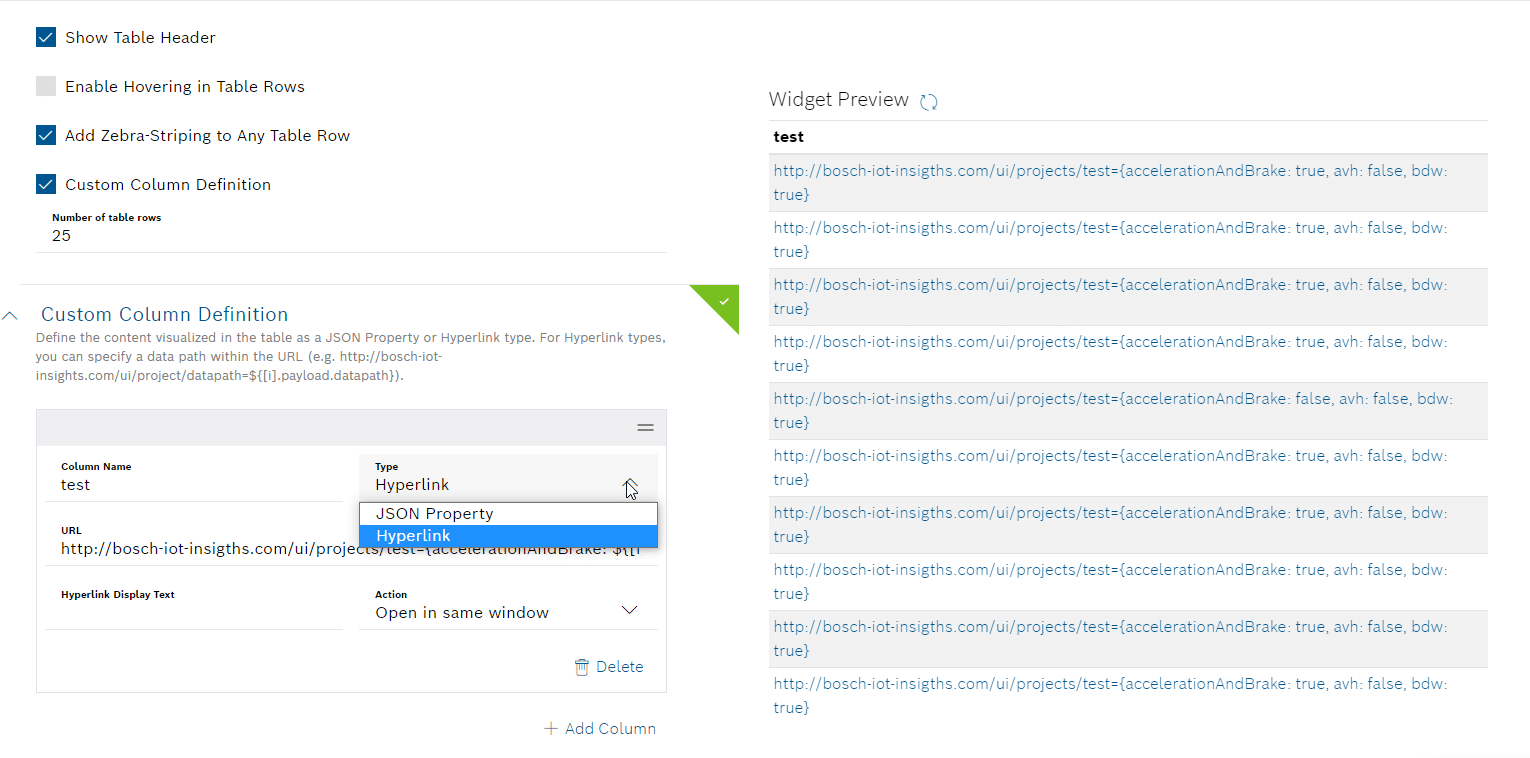1530x758 pixels.
Task: Click the plus icon beside Add Column
Action: (x=550, y=729)
